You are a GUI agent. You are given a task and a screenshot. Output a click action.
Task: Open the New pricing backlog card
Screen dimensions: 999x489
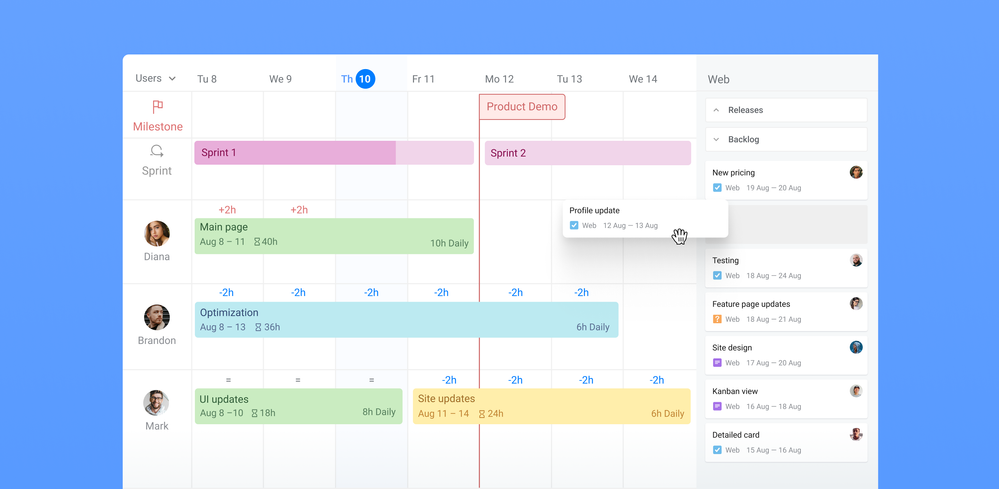786,180
